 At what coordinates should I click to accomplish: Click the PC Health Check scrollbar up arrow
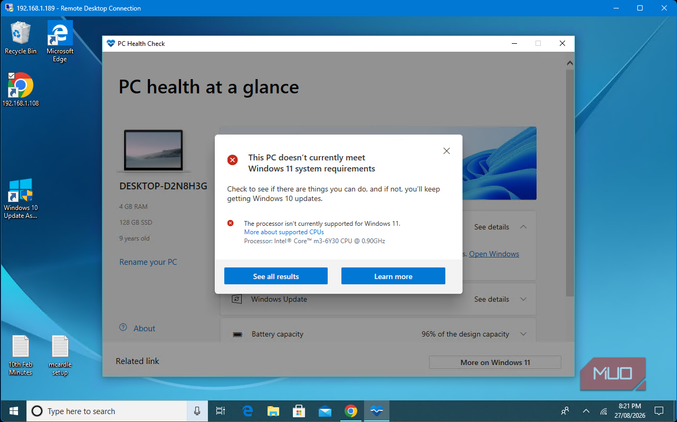(569, 63)
